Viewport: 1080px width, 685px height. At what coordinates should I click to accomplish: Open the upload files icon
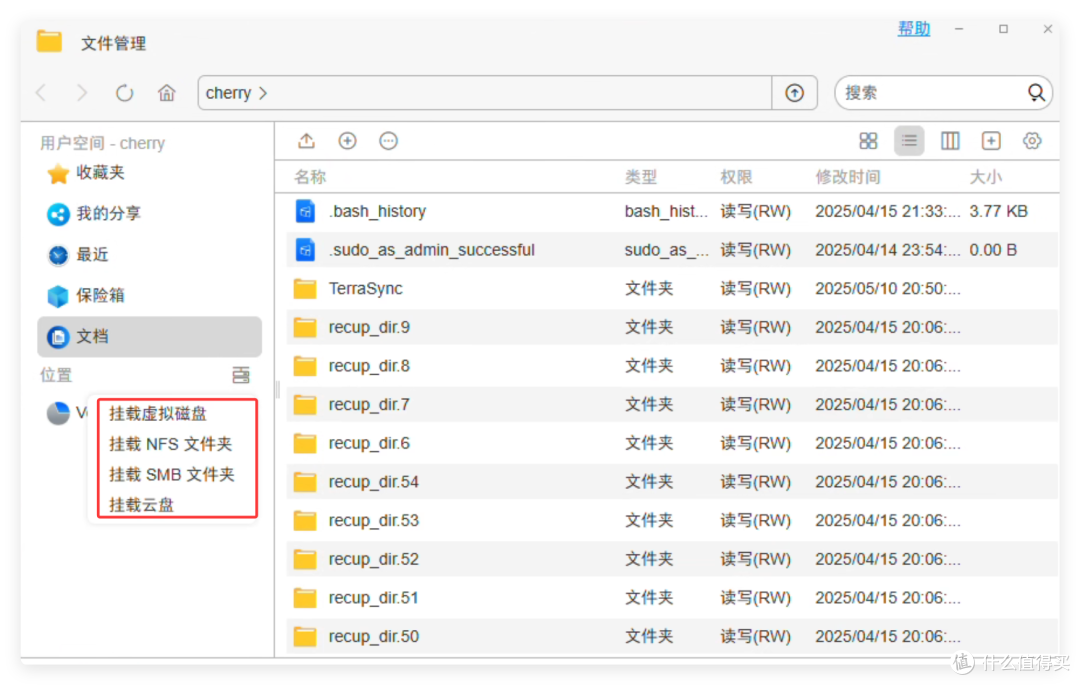[307, 141]
